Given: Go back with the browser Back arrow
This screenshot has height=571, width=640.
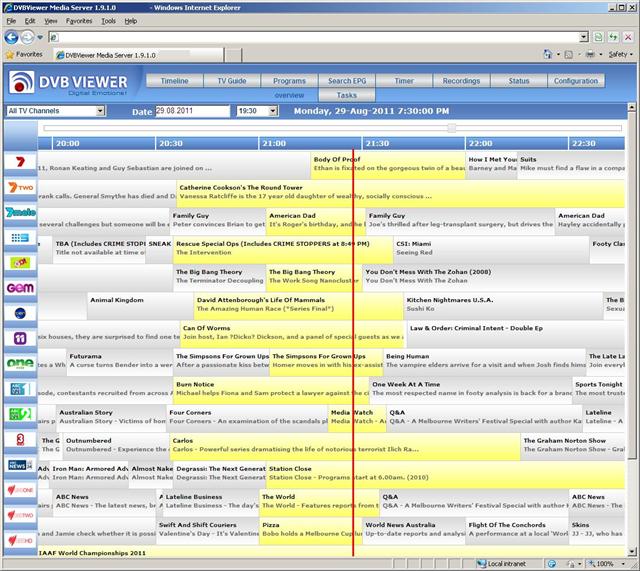Looking at the screenshot, I should point(11,38).
